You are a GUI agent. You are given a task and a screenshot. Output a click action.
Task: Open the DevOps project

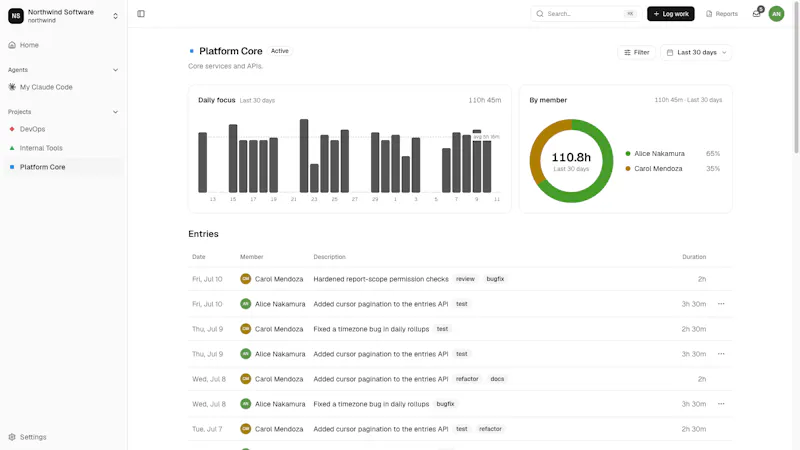[x=63, y=129]
